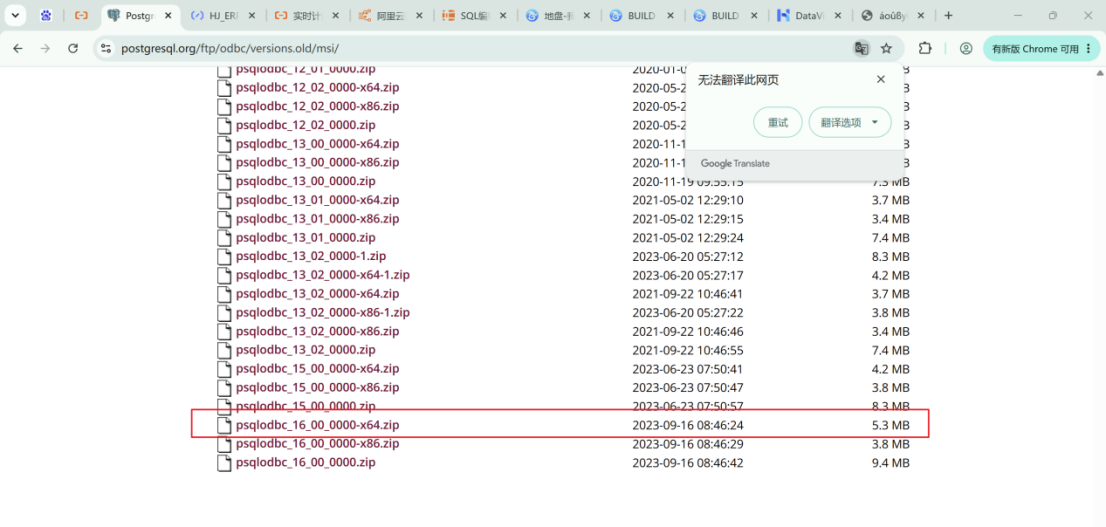Click file icon beside psqlodbc_16_00_0000-x86.zip
Viewport: 1106px width, 527px height.
pos(224,444)
